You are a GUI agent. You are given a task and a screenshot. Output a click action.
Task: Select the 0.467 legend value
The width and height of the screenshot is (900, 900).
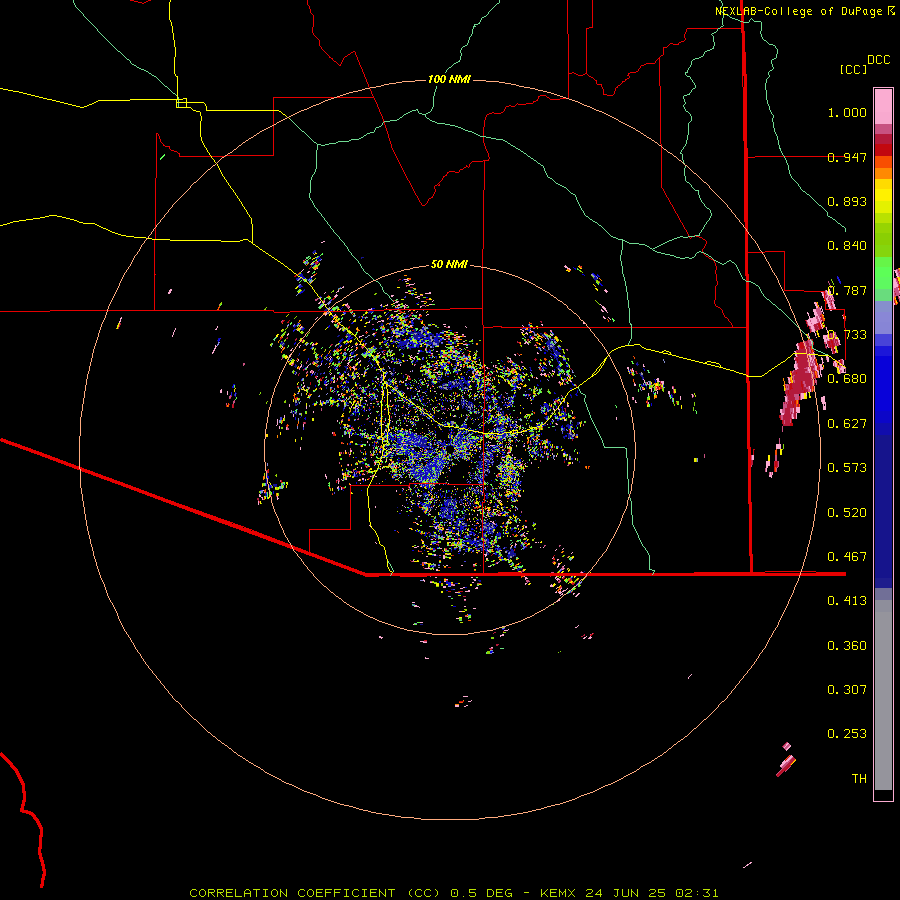tap(847, 557)
